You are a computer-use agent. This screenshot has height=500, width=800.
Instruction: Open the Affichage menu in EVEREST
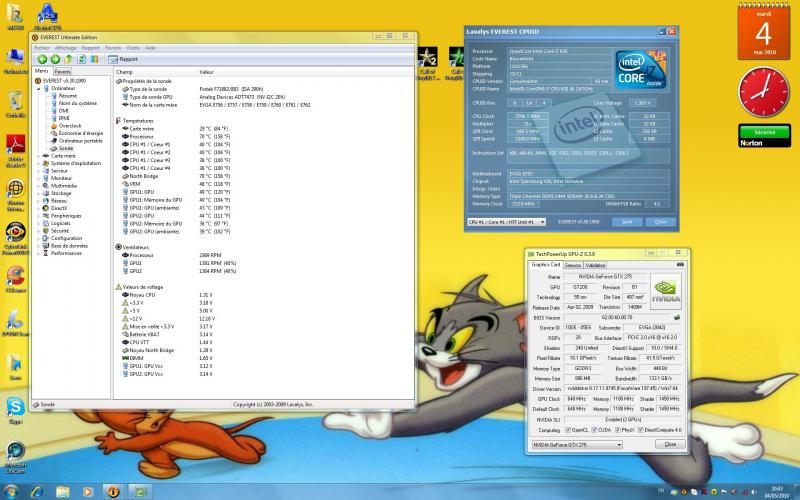(65, 48)
